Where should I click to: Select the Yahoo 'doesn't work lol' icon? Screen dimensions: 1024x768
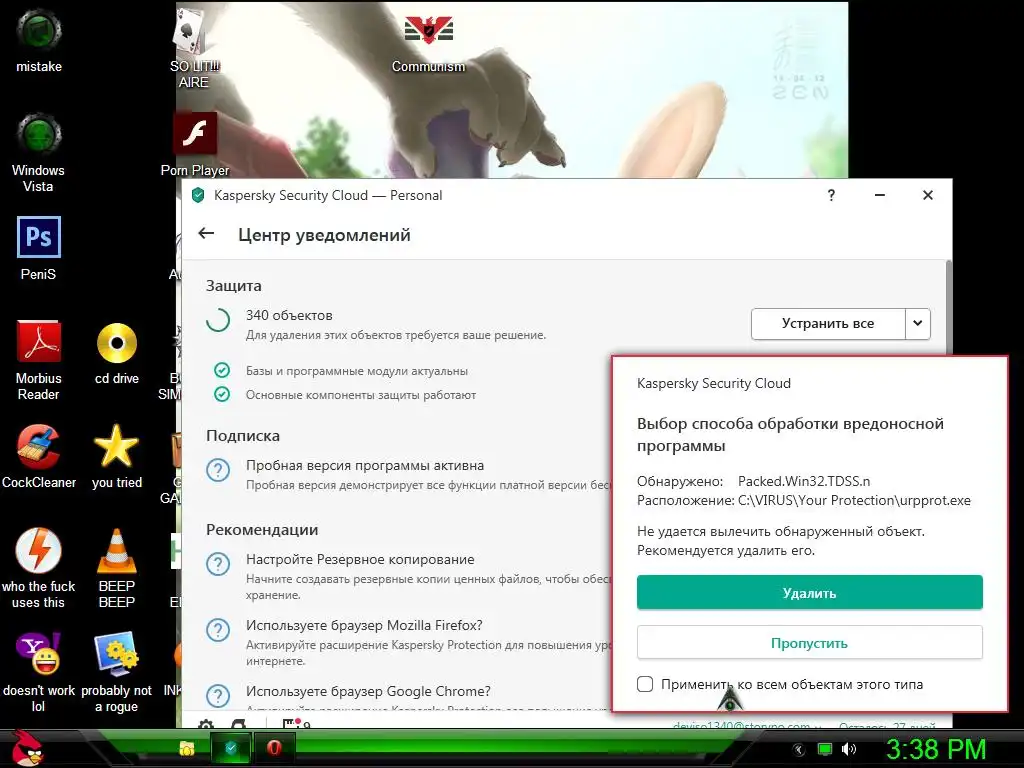(x=39, y=671)
